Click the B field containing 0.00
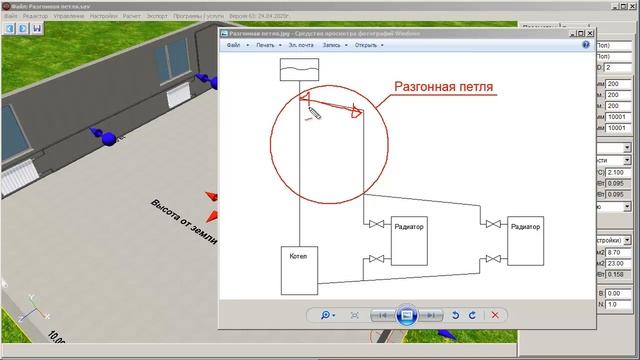The image size is (640, 360). [x=618, y=293]
